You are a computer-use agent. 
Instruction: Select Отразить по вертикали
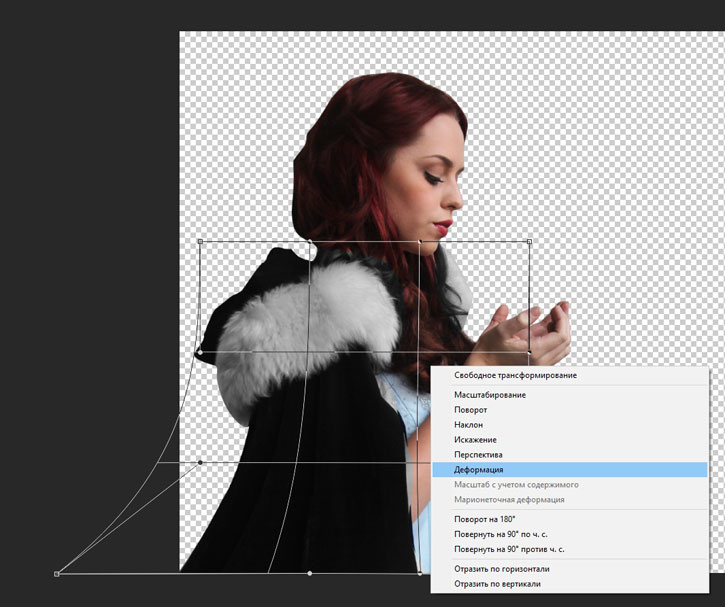570,584
